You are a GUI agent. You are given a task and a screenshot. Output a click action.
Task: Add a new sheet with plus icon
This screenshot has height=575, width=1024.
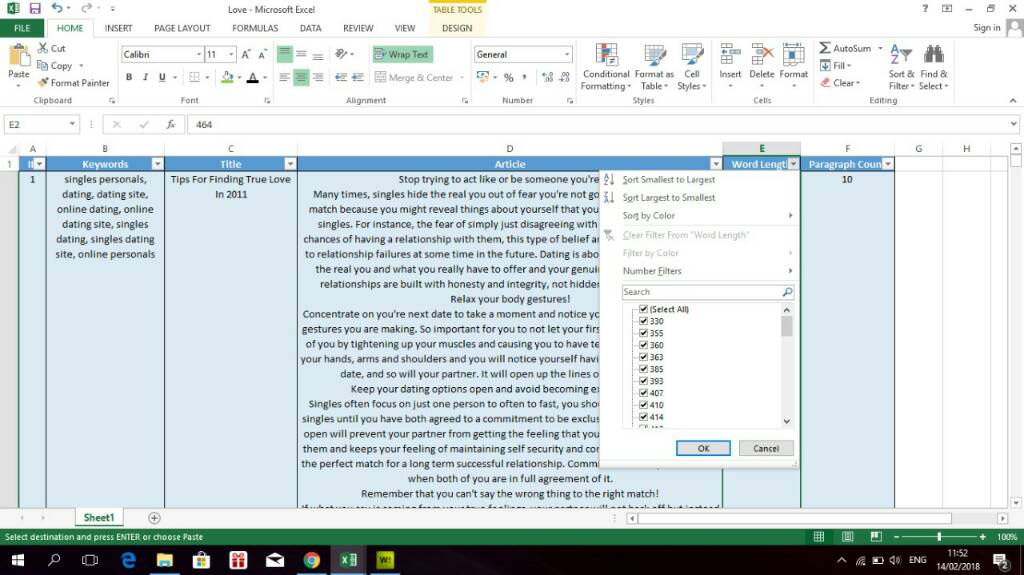tap(154, 518)
